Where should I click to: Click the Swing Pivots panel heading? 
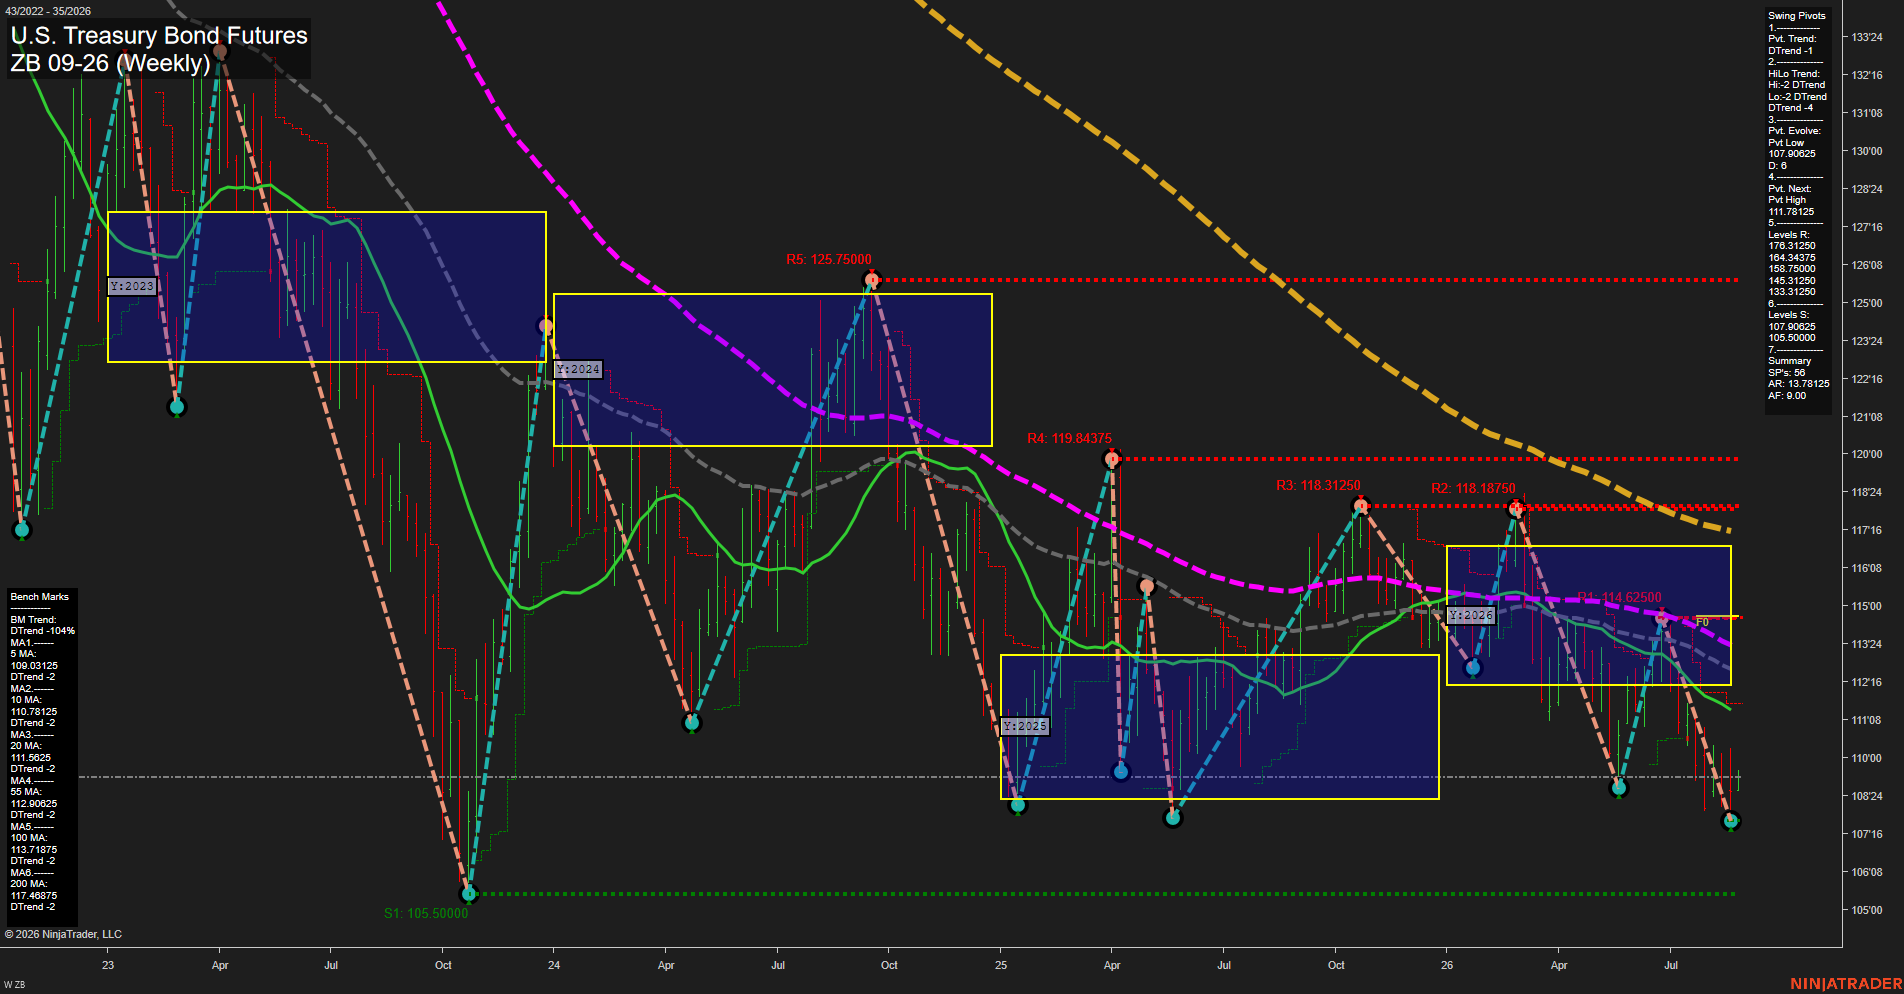tap(1796, 16)
